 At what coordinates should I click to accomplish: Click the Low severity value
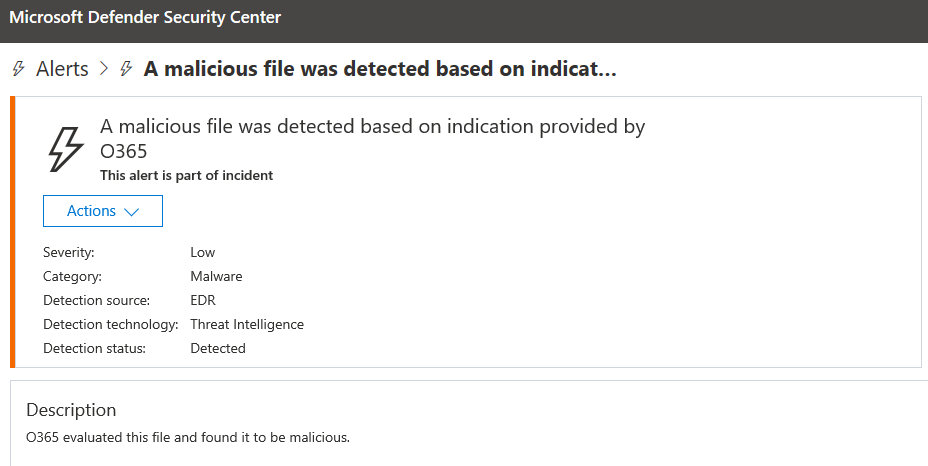click(203, 252)
